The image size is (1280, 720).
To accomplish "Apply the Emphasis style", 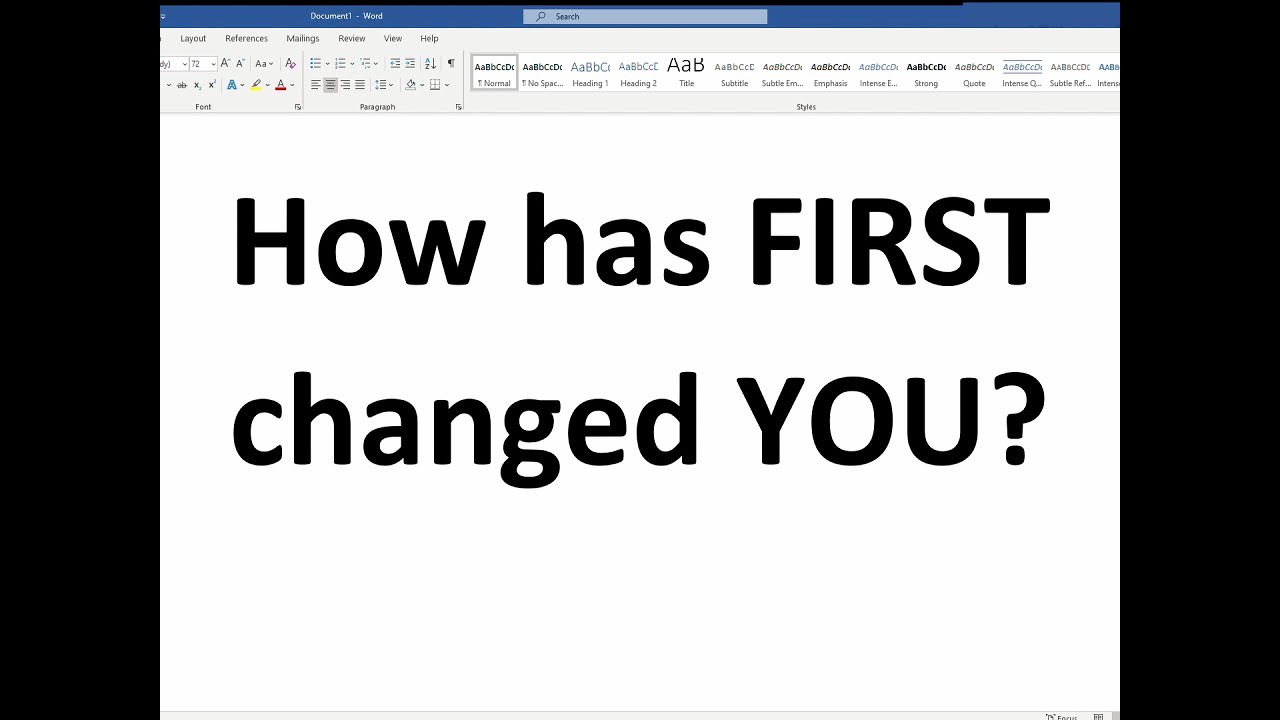I will (830, 73).
